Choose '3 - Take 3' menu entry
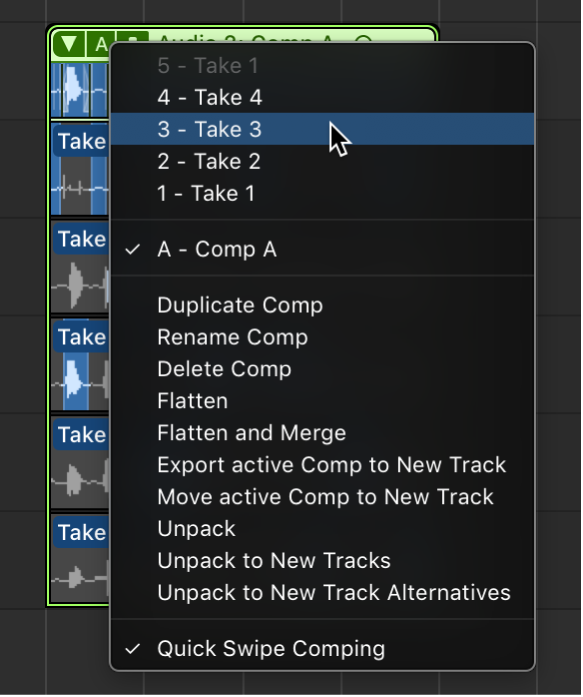Viewport: 583px width, 697px height. (323, 129)
